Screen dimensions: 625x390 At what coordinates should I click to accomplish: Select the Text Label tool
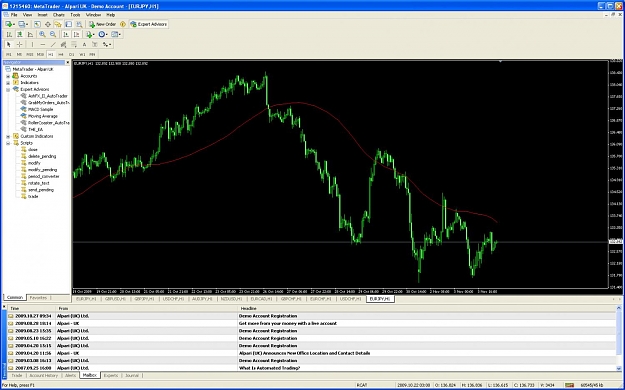tap(94, 44)
